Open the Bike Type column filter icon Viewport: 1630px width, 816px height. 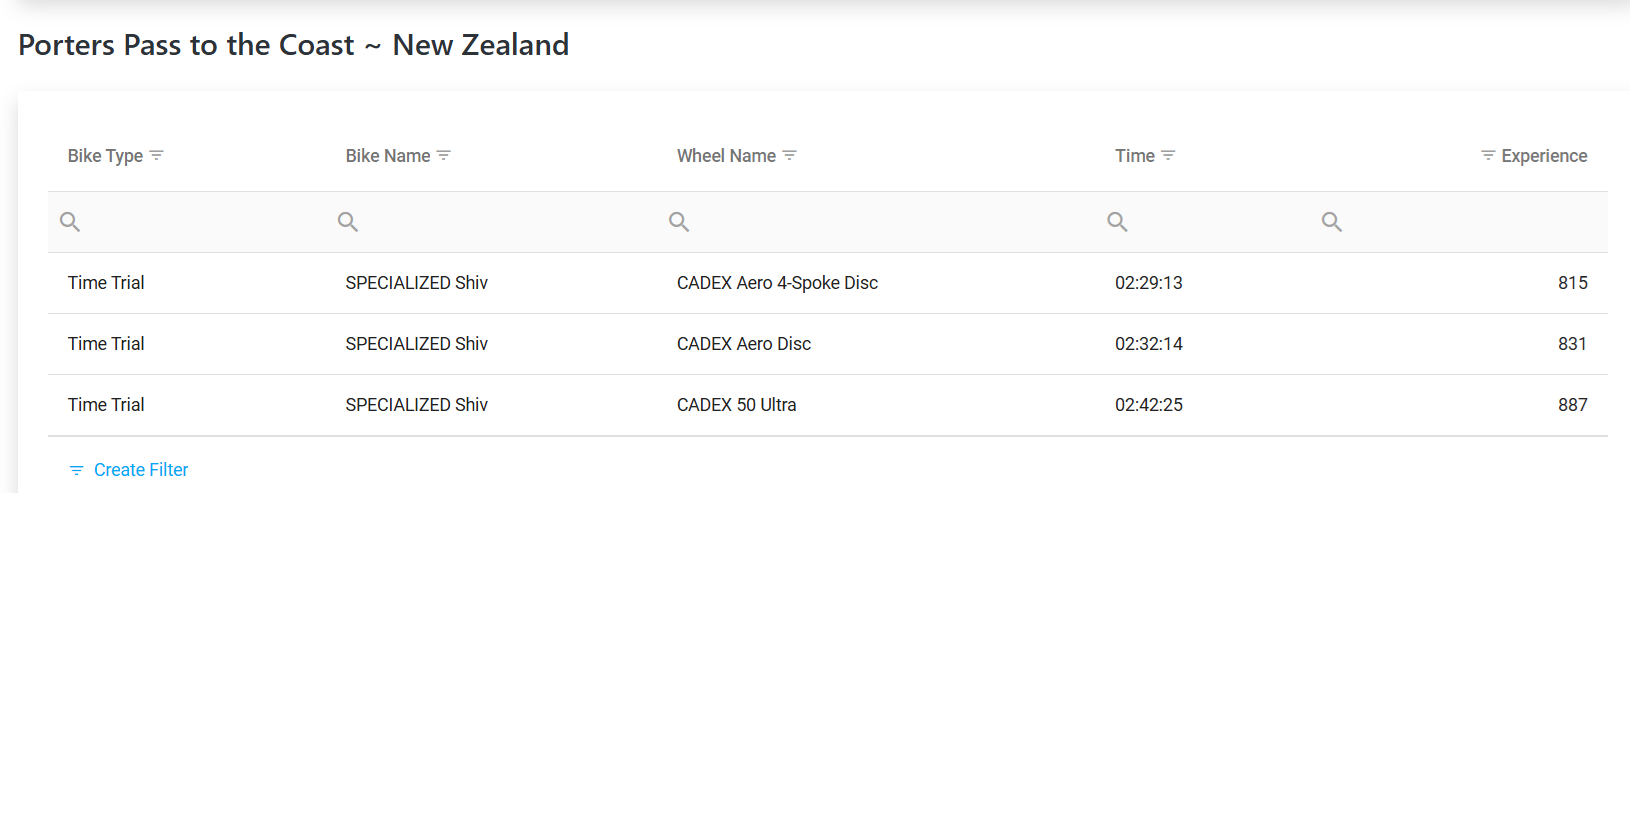click(156, 156)
